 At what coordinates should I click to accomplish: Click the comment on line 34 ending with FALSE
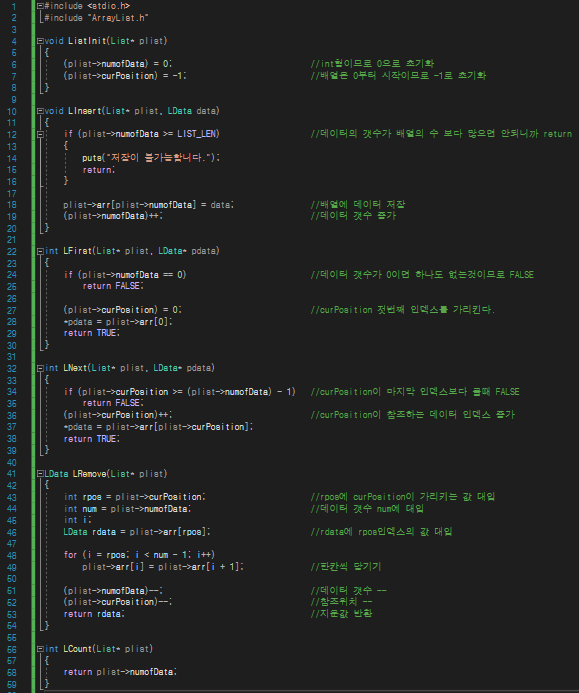pos(415,392)
